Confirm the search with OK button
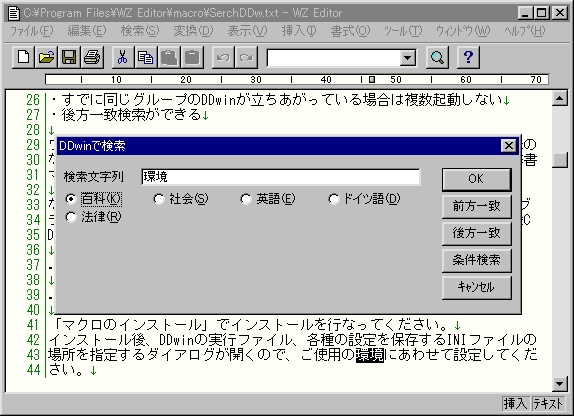 click(476, 179)
